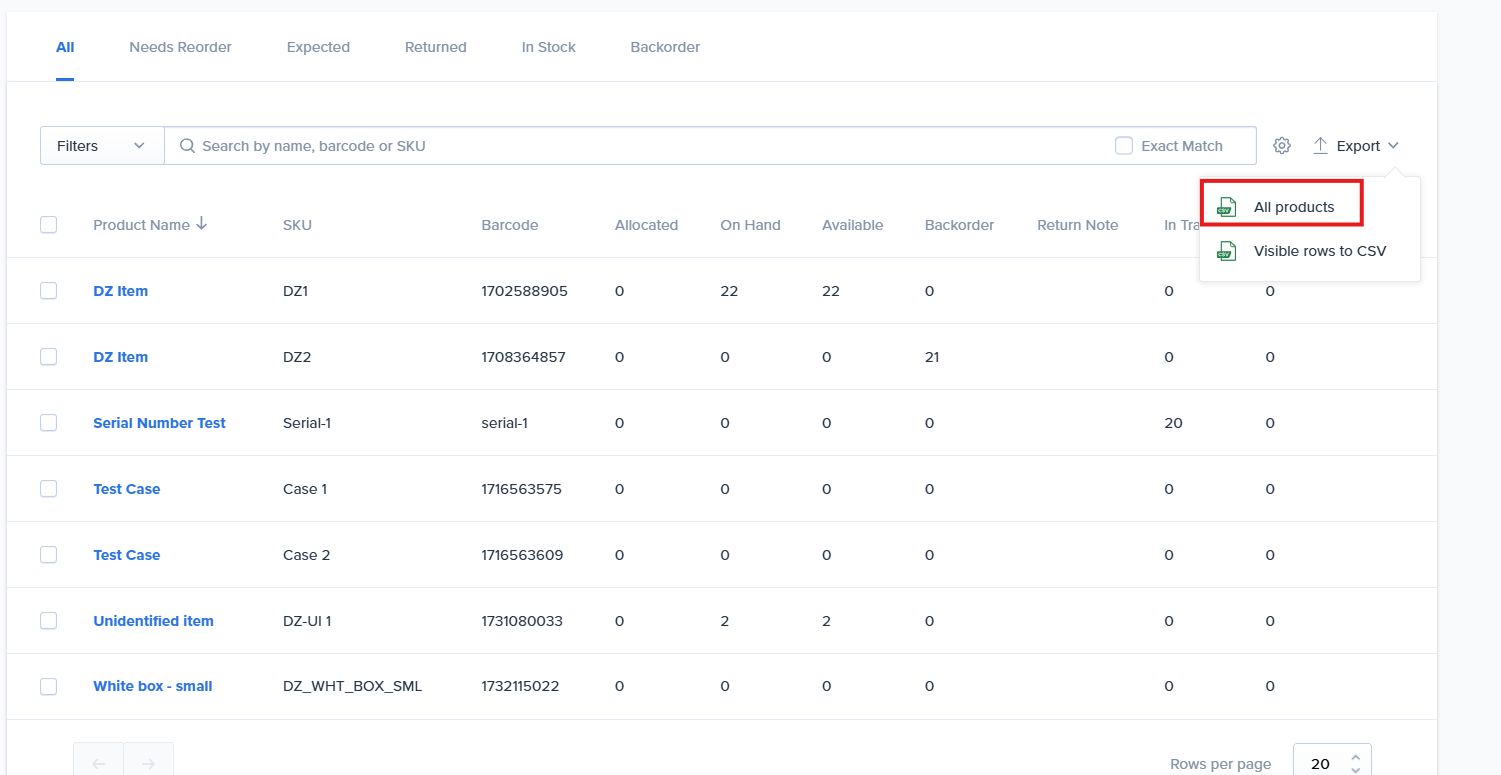Check the Serial Number Test row checkbox
Screen dimensions: 1501x775
[x=49, y=423]
